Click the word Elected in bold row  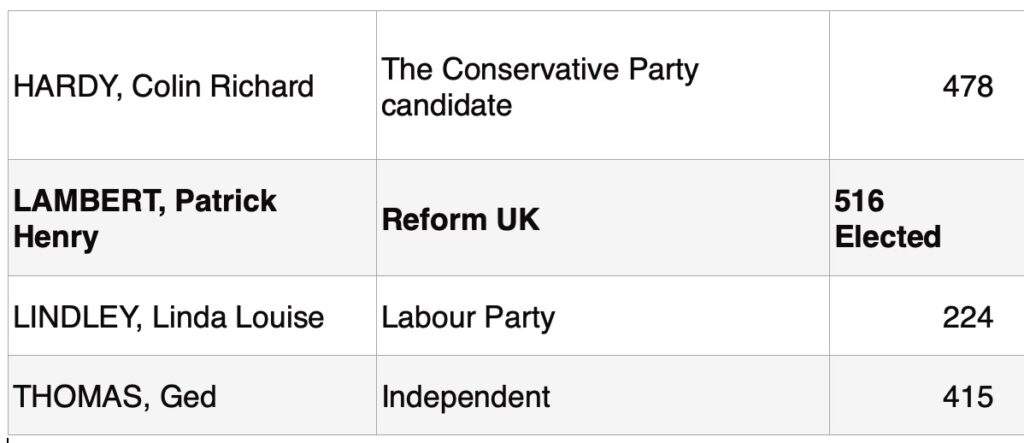pos(888,236)
